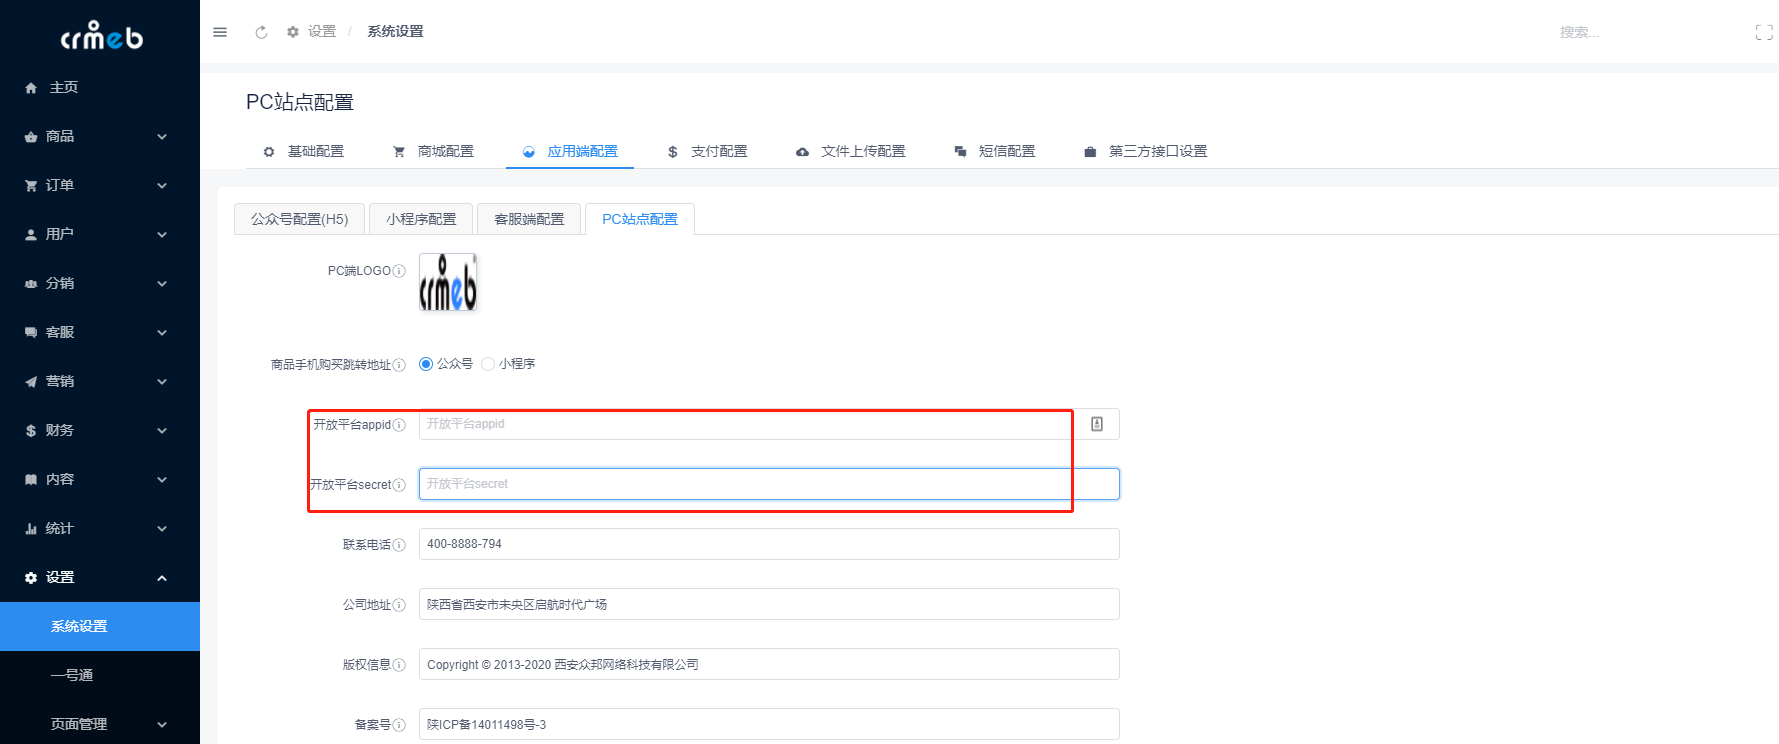This screenshot has height=744, width=1779.
Task: Click the 分销 icon in sidebar
Action: 31,284
